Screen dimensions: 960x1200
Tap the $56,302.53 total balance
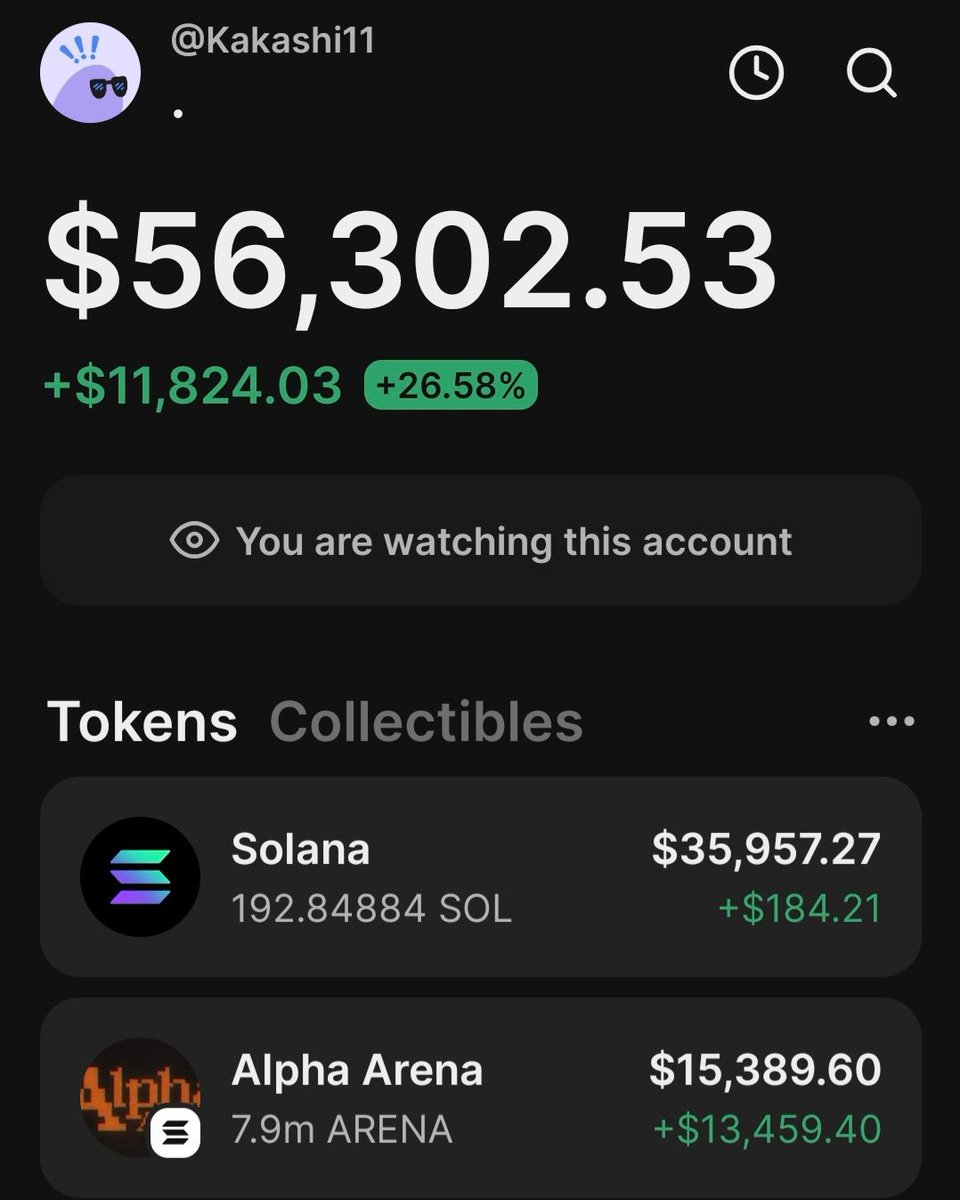[x=410, y=262]
